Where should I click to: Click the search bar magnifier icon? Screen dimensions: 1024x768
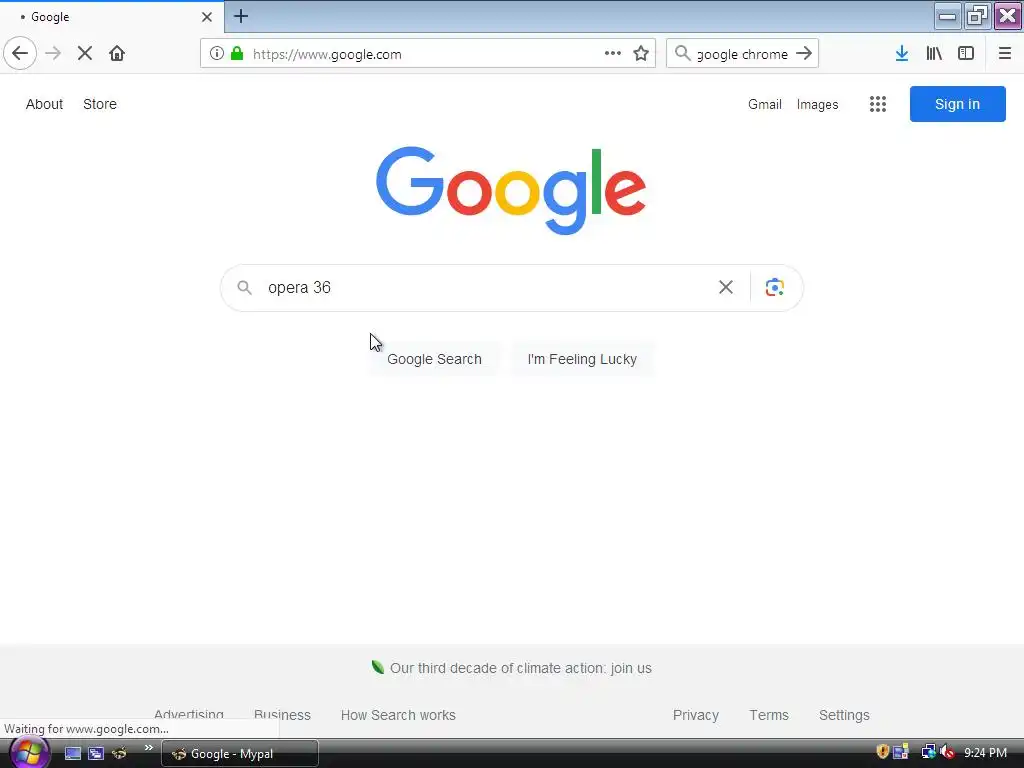coord(682,54)
